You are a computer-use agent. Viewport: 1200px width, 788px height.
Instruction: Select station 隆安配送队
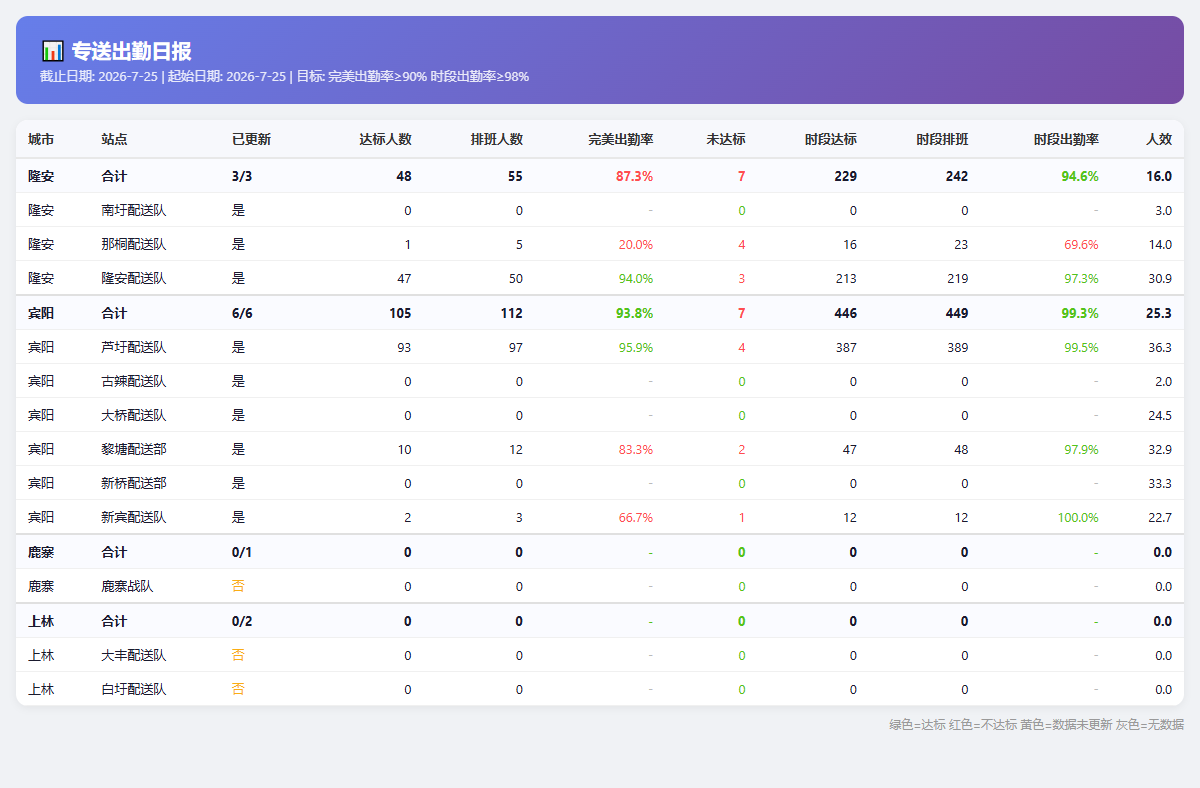pyautogui.click(x=134, y=278)
